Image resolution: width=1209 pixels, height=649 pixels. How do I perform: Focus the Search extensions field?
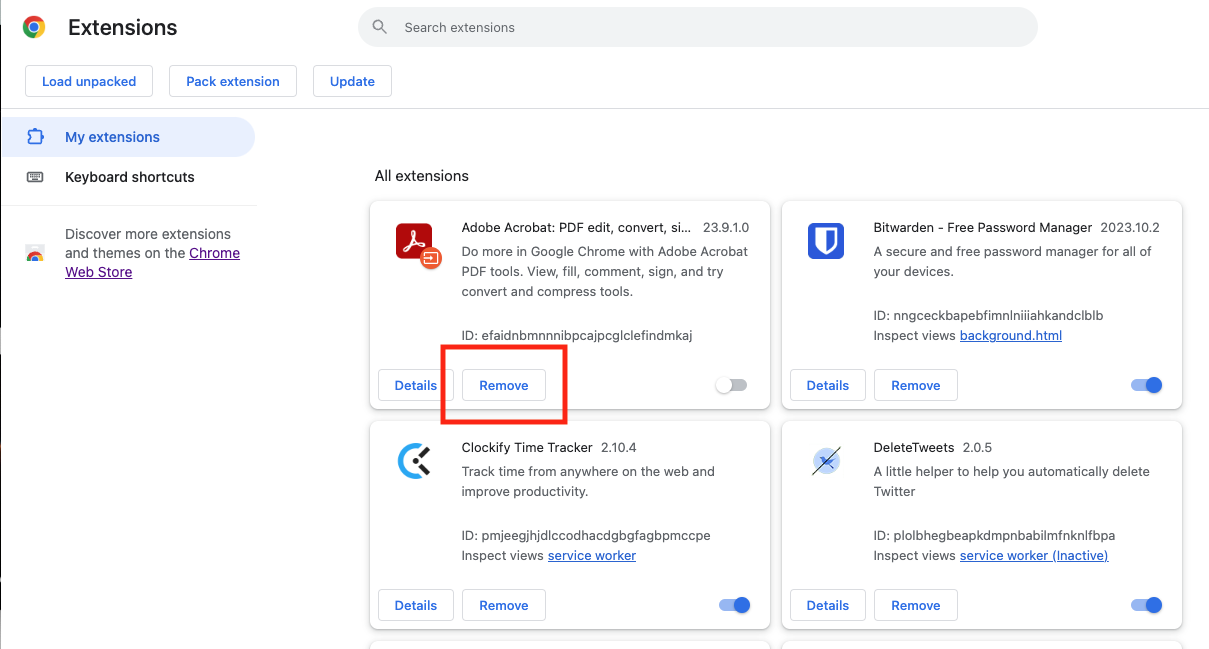pyautogui.click(x=698, y=27)
